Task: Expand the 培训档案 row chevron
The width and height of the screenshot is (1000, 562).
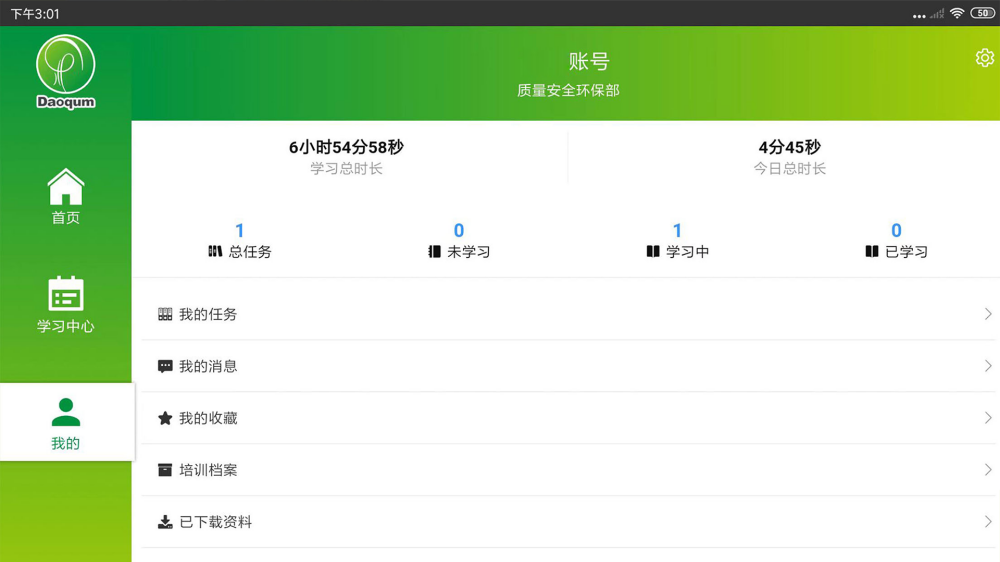Action: click(x=988, y=470)
